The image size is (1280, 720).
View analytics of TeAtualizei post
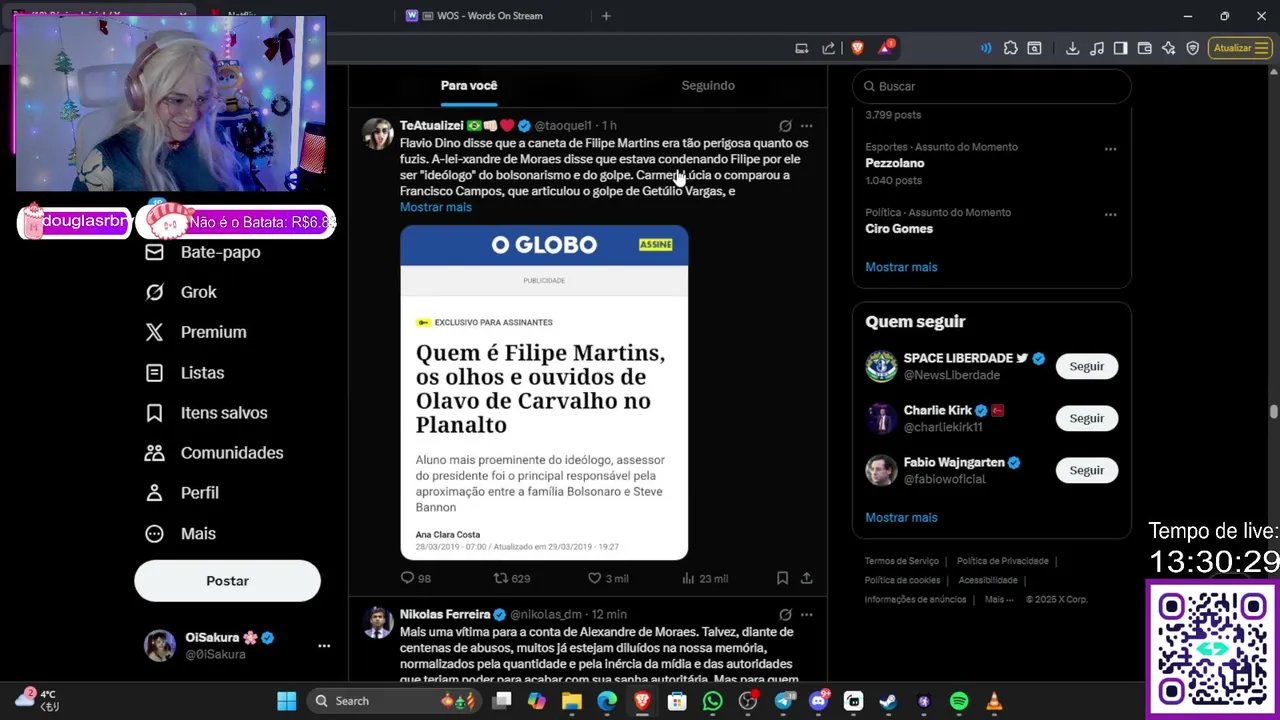tap(704, 578)
